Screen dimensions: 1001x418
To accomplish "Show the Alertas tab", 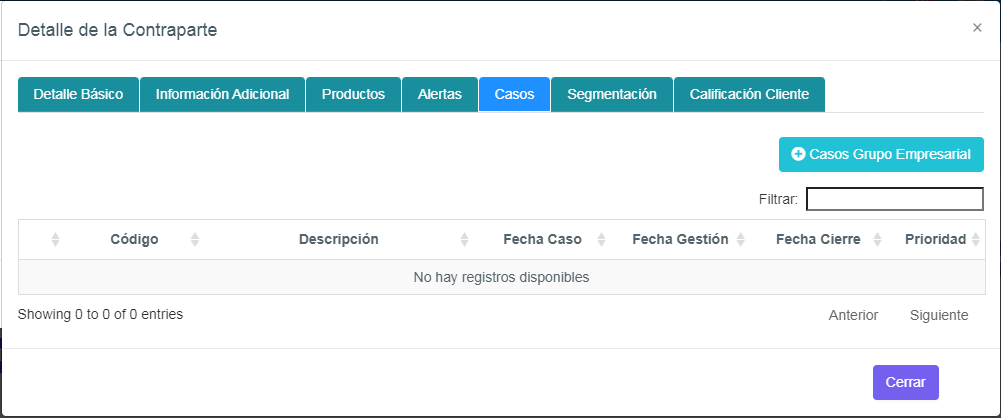I will [440, 95].
